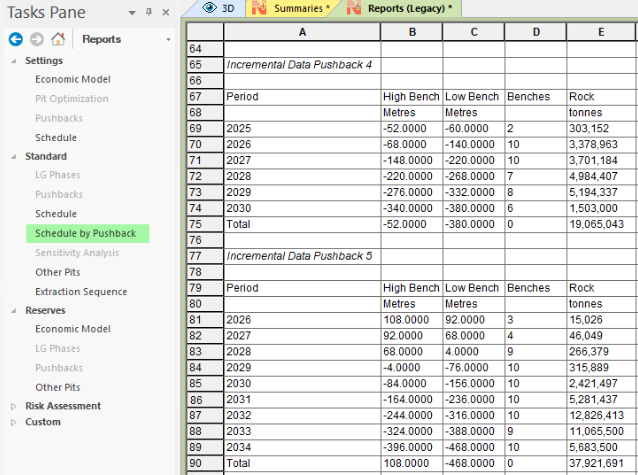
Task: Expand the Risk Assessment section
Action: pos(13,406)
